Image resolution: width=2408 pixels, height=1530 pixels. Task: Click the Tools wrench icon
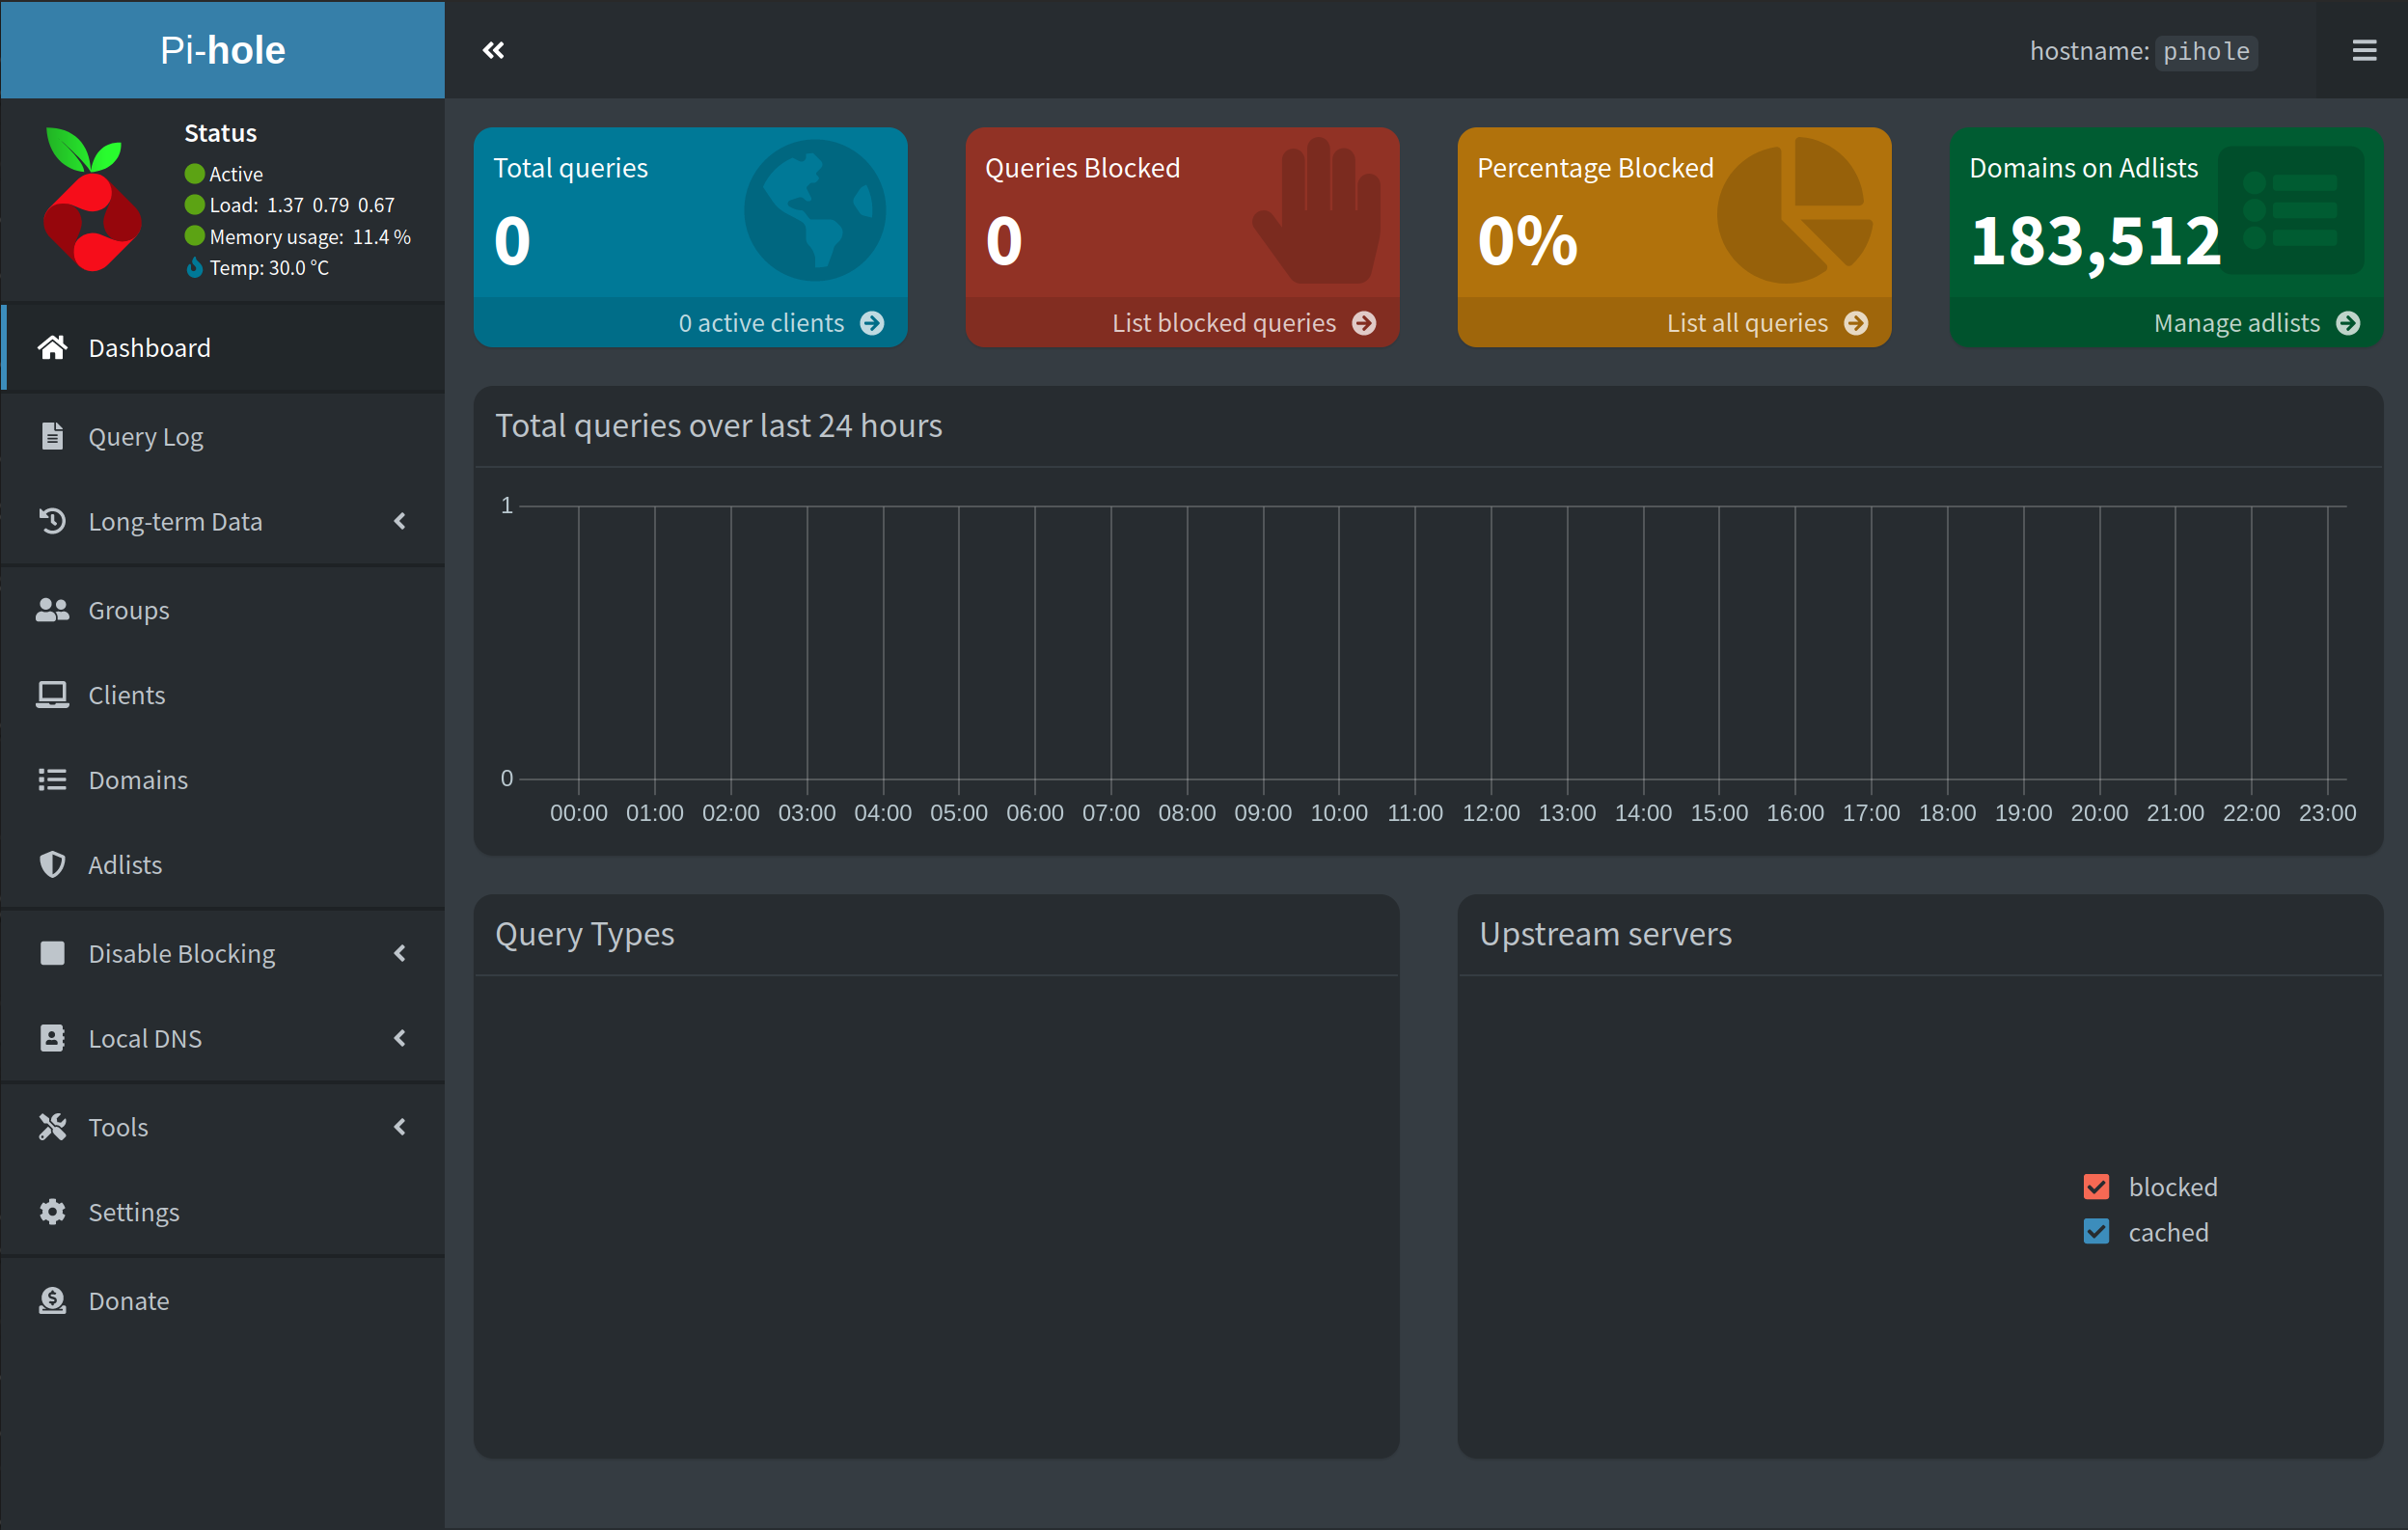(52, 1127)
